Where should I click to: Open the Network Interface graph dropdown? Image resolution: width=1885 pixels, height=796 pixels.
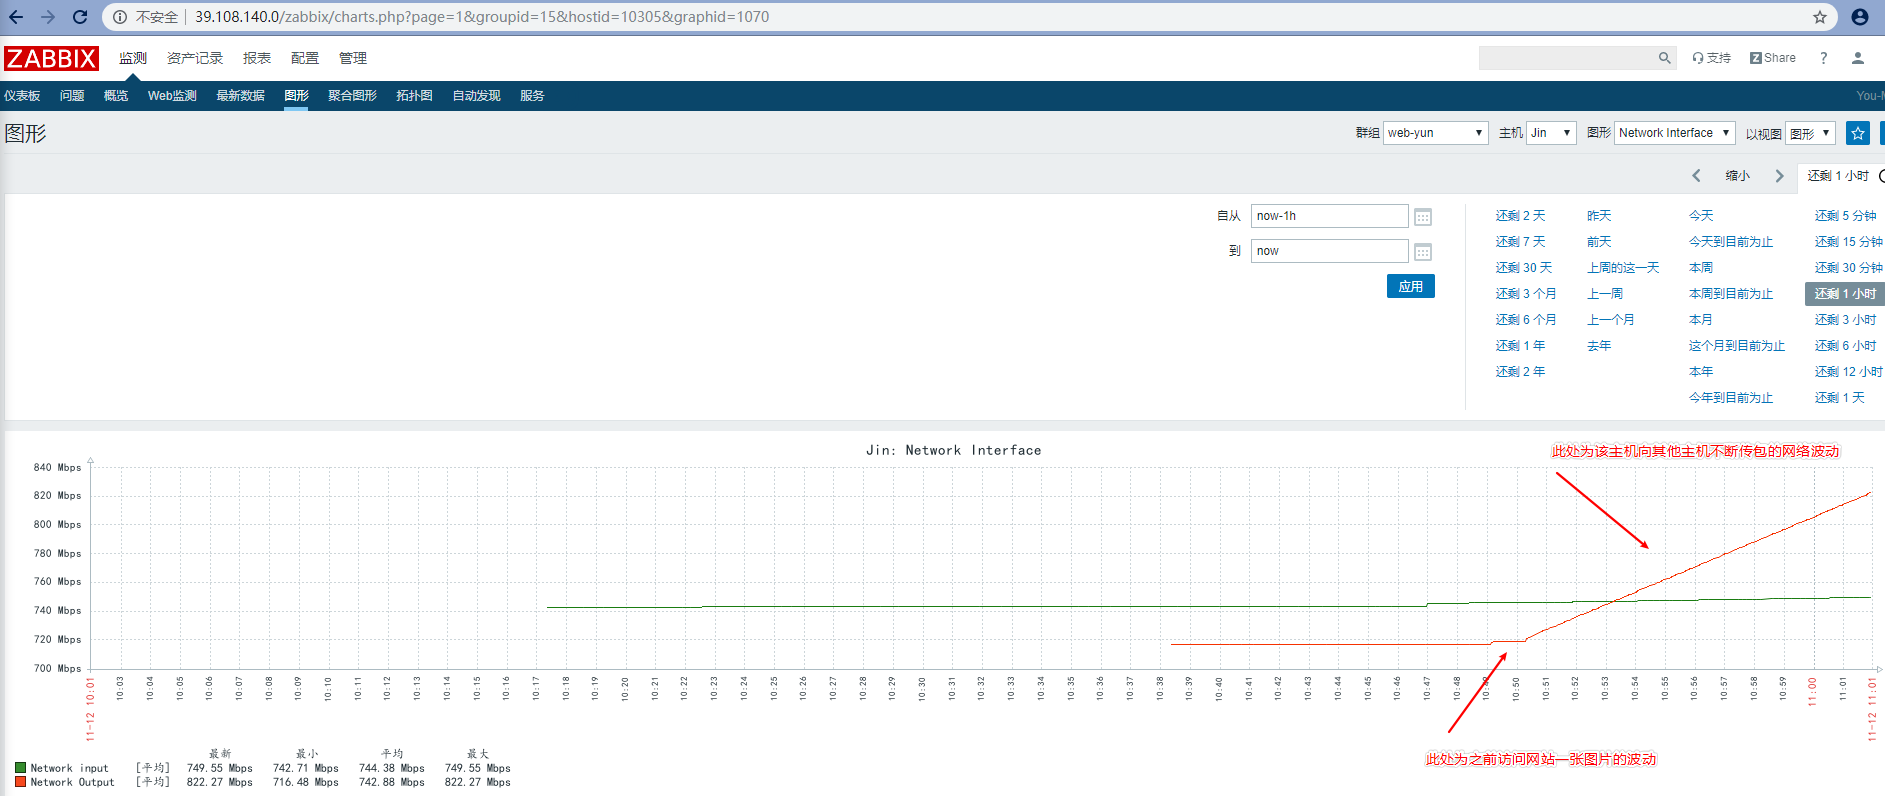tap(1674, 133)
